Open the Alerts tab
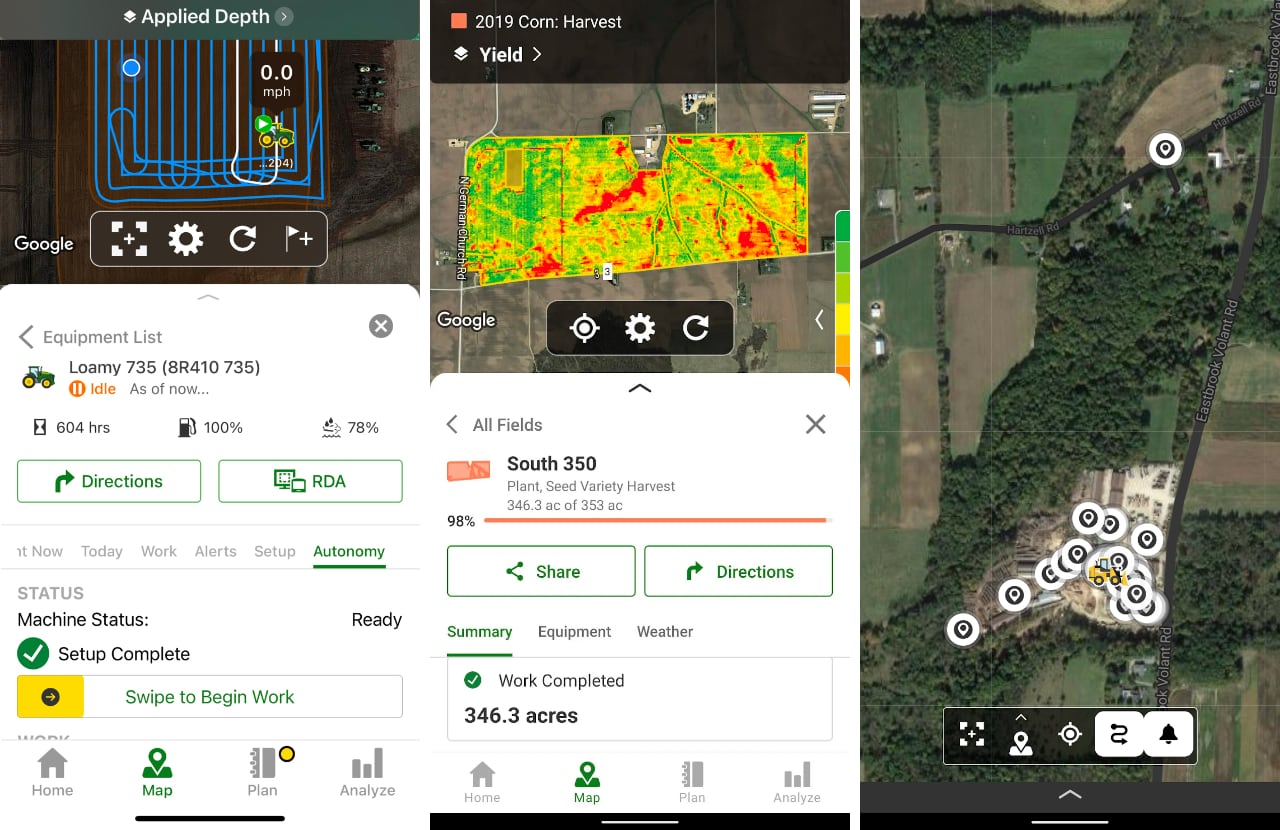This screenshot has height=830, width=1280. [216, 551]
